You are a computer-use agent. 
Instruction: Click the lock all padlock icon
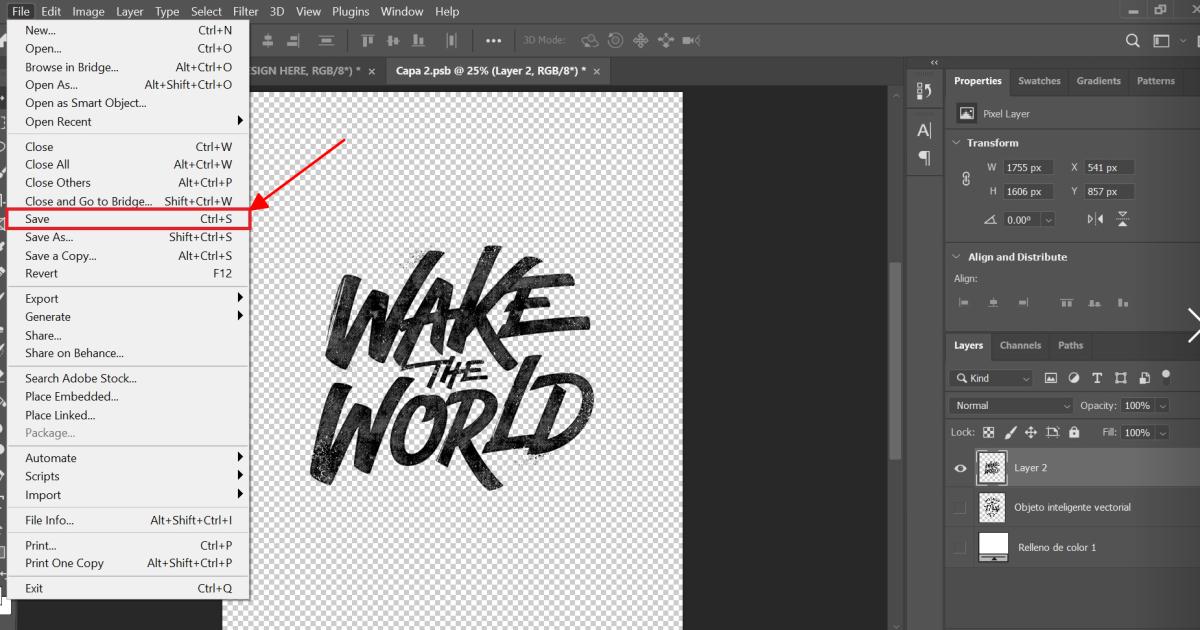click(1074, 433)
